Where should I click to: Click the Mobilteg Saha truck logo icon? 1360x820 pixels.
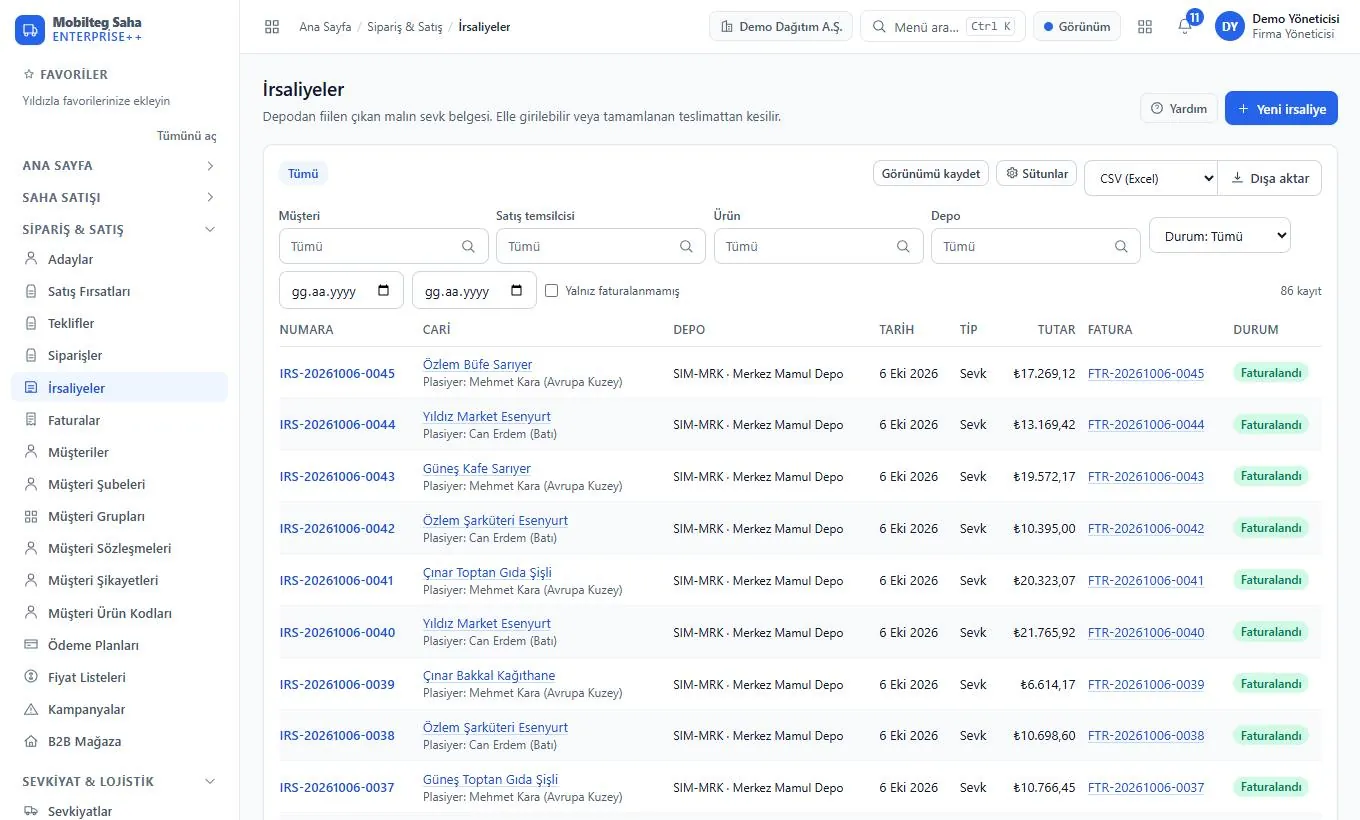click(30, 29)
